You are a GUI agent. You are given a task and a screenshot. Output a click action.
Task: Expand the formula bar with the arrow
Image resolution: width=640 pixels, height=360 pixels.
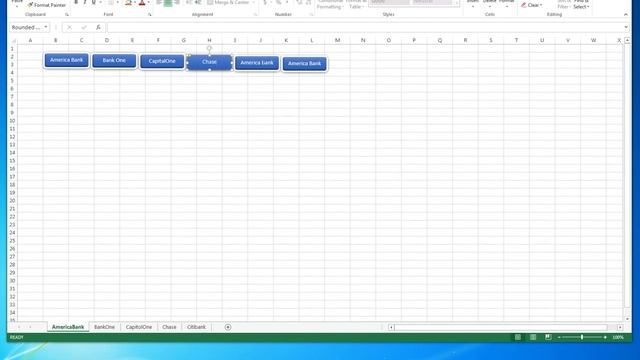pos(626,27)
